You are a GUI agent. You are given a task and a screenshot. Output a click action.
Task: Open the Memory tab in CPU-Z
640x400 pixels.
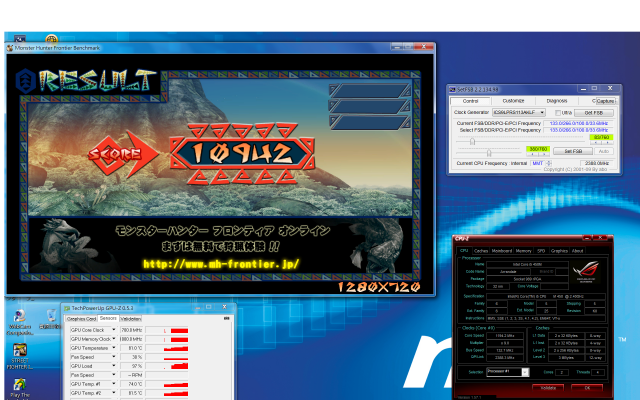tap(523, 251)
